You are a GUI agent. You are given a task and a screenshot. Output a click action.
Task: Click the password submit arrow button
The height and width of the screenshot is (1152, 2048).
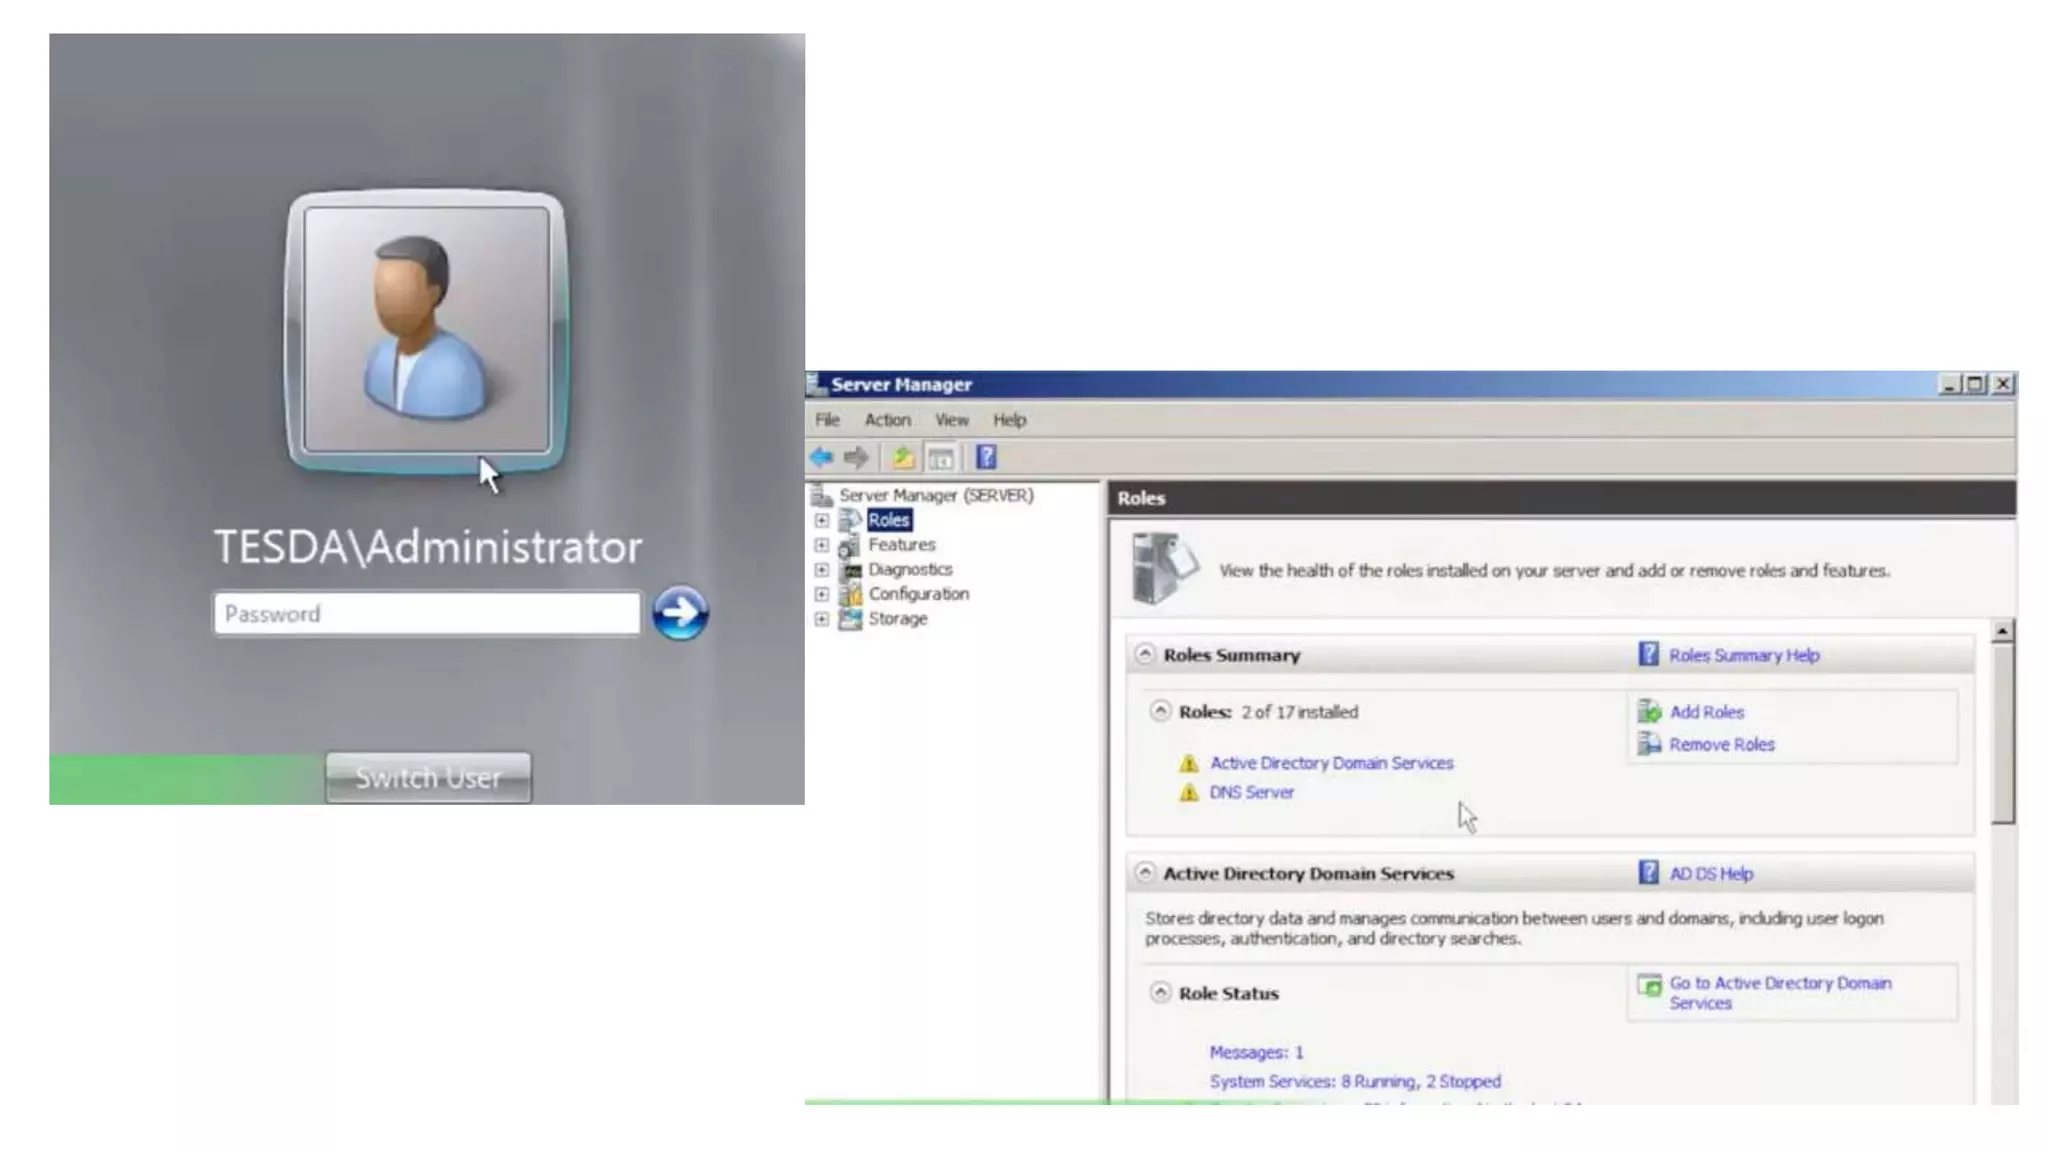680,613
